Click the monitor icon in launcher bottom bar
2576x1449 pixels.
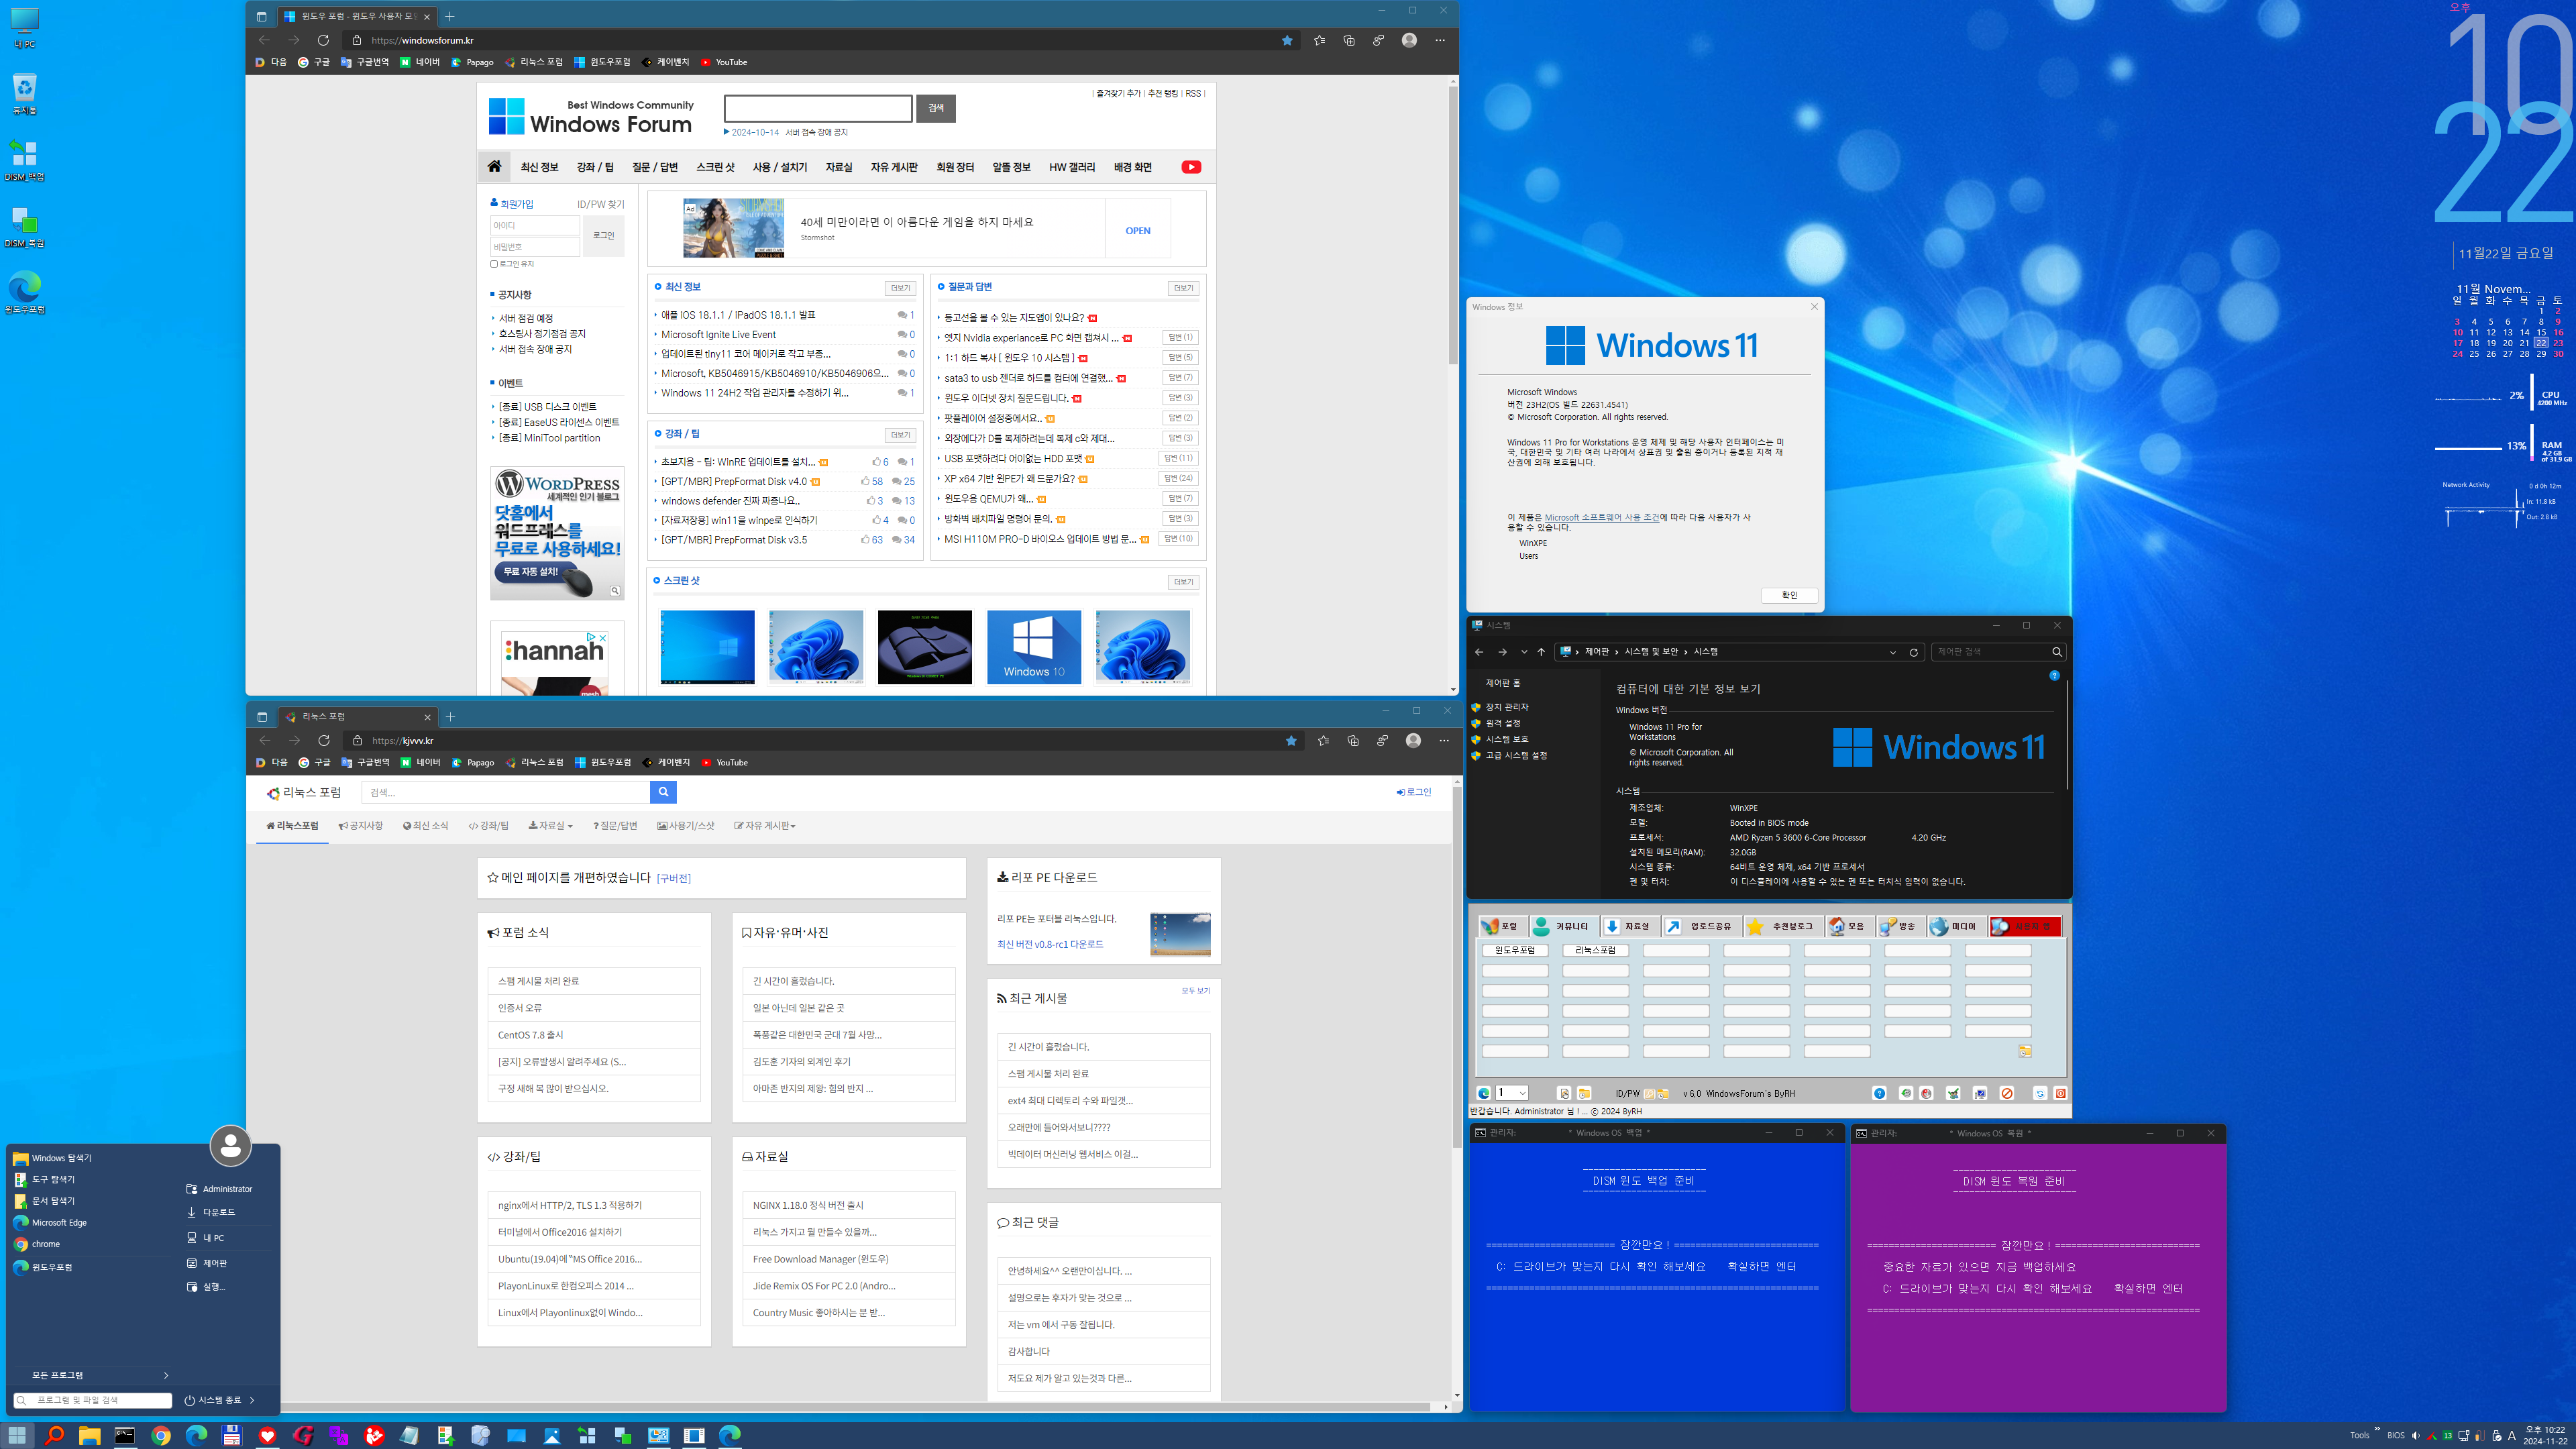(1980, 1093)
